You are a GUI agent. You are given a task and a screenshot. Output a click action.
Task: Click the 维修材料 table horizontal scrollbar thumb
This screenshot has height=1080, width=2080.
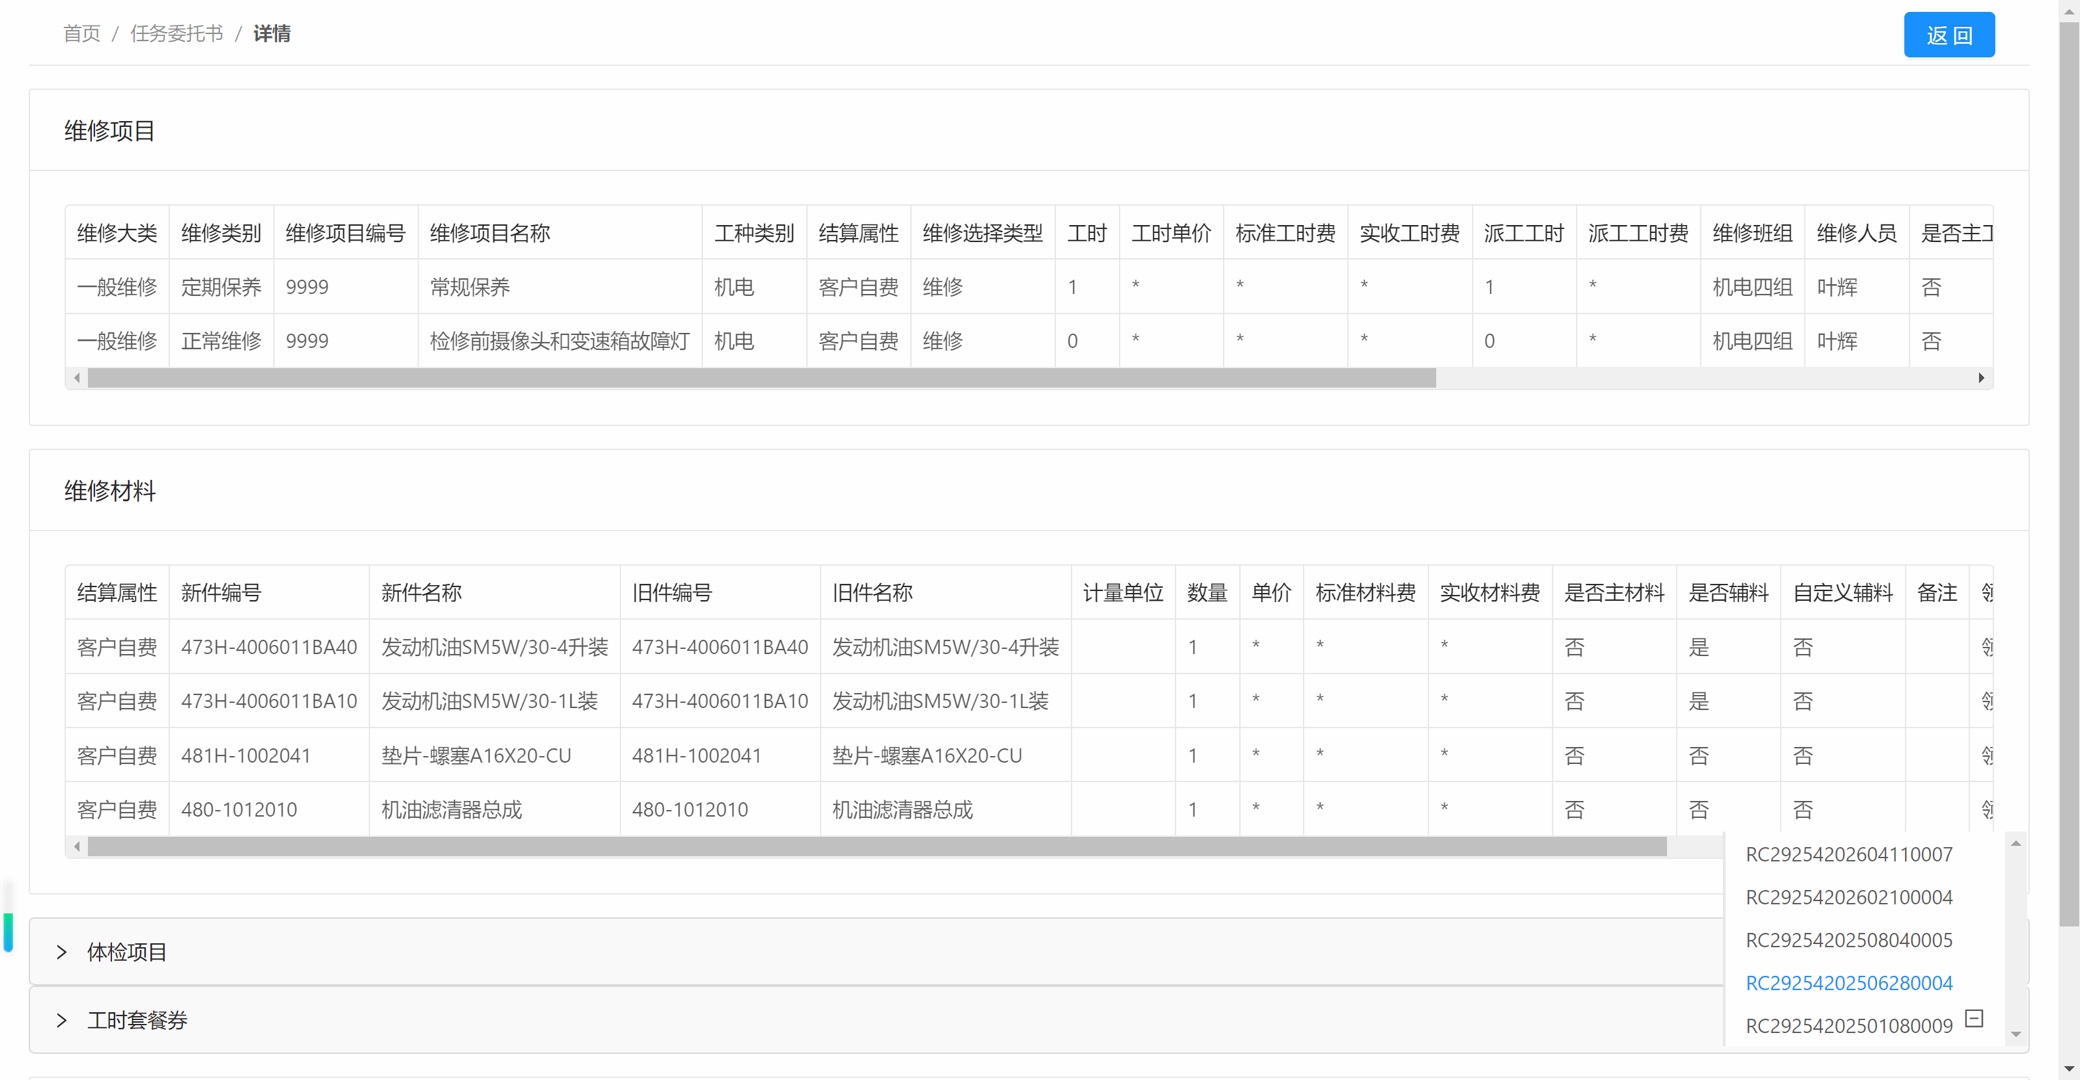point(877,847)
